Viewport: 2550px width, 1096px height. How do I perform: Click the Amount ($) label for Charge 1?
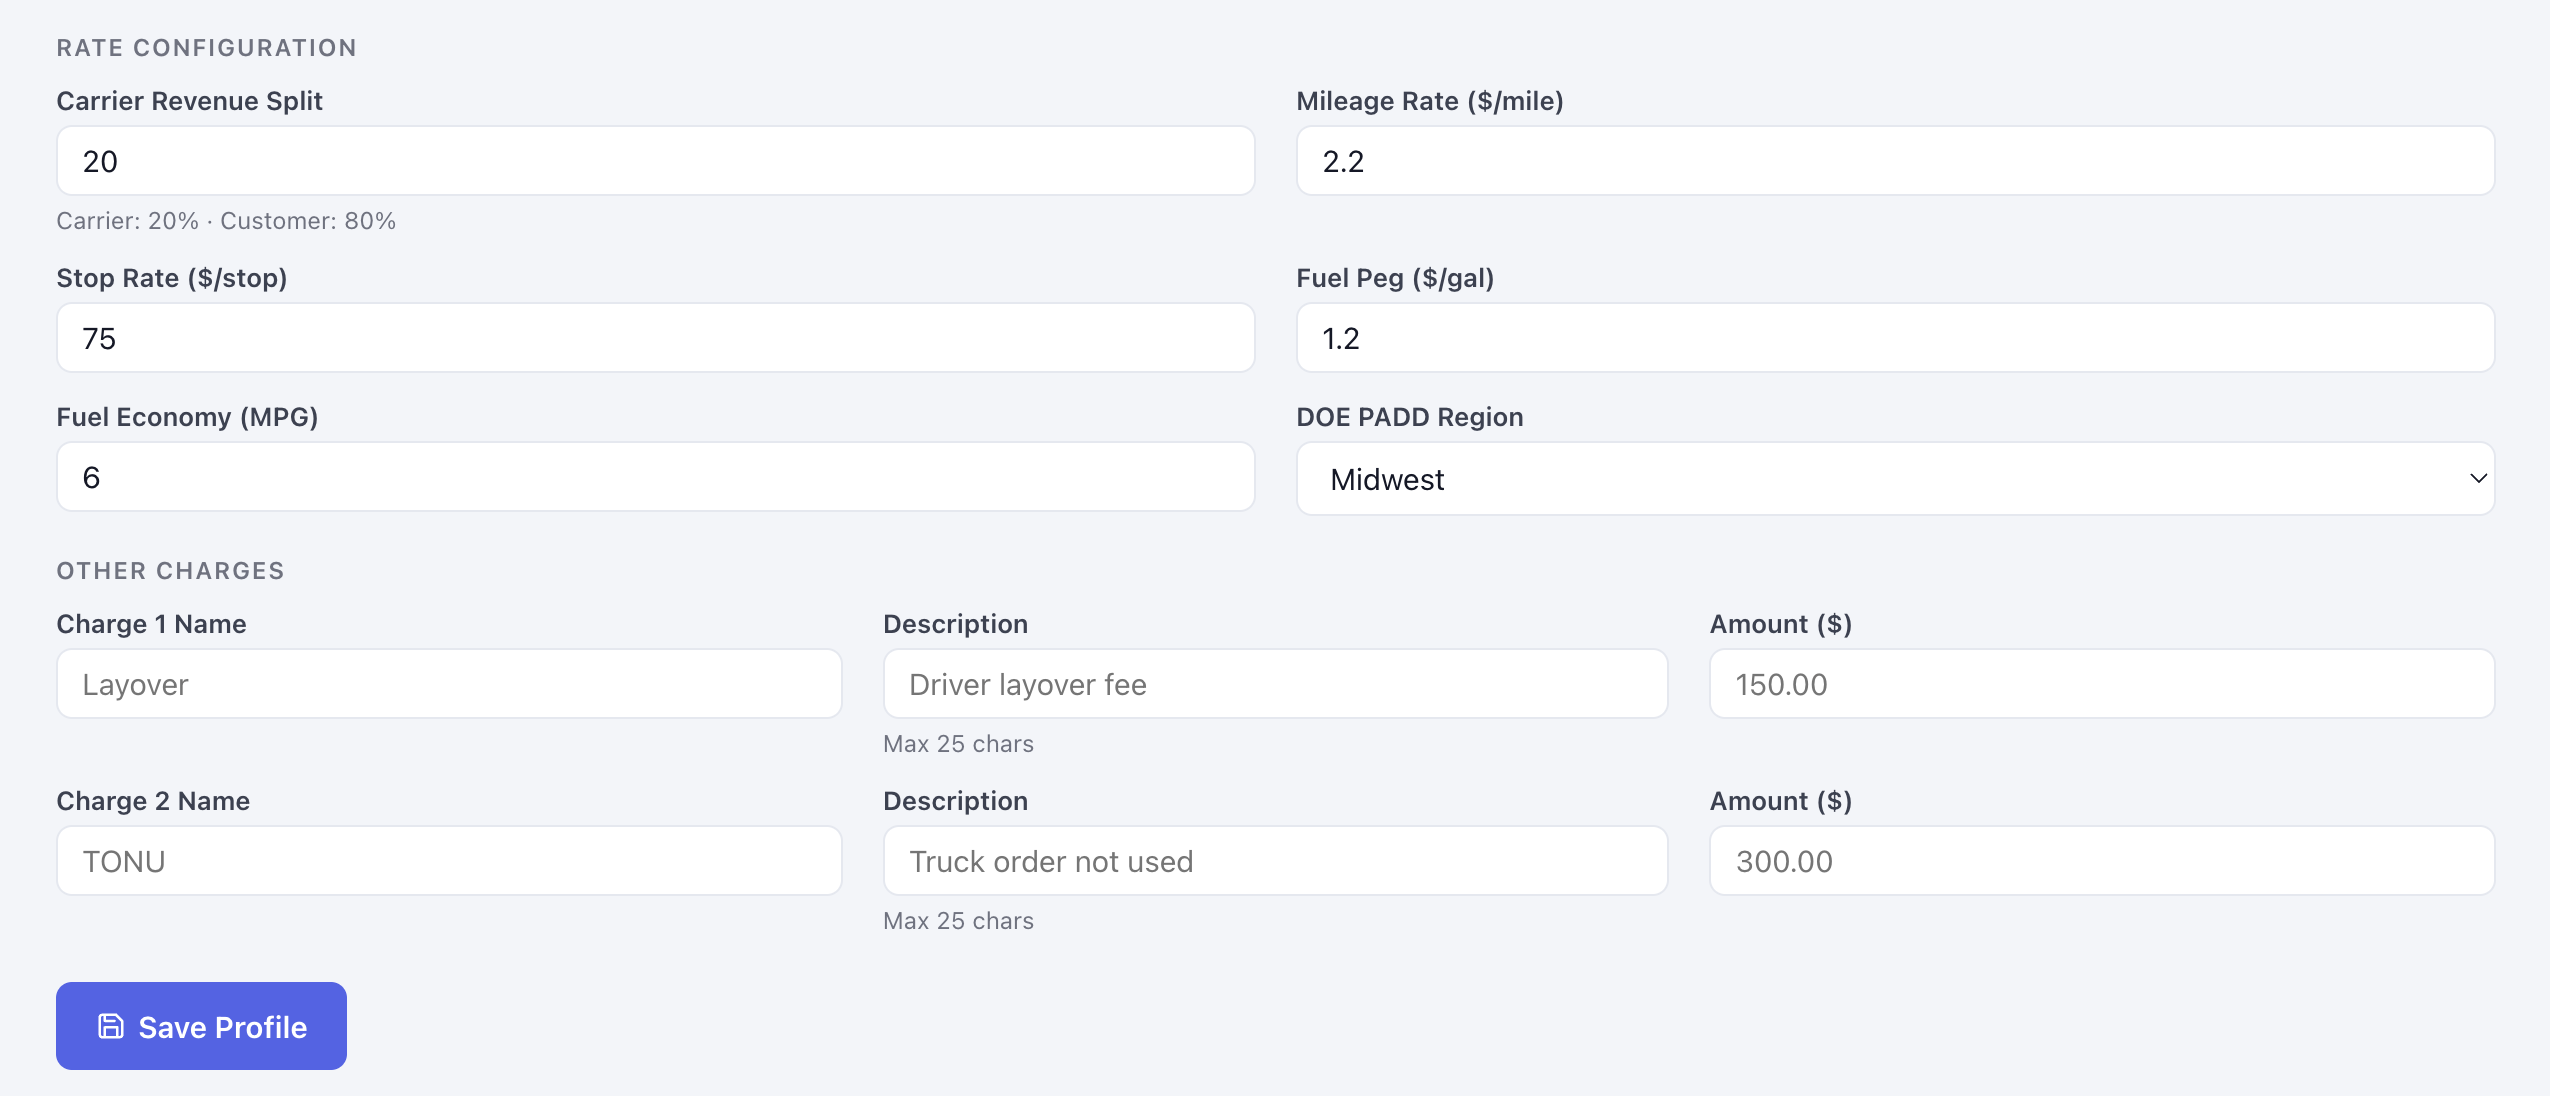[1781, 624]
